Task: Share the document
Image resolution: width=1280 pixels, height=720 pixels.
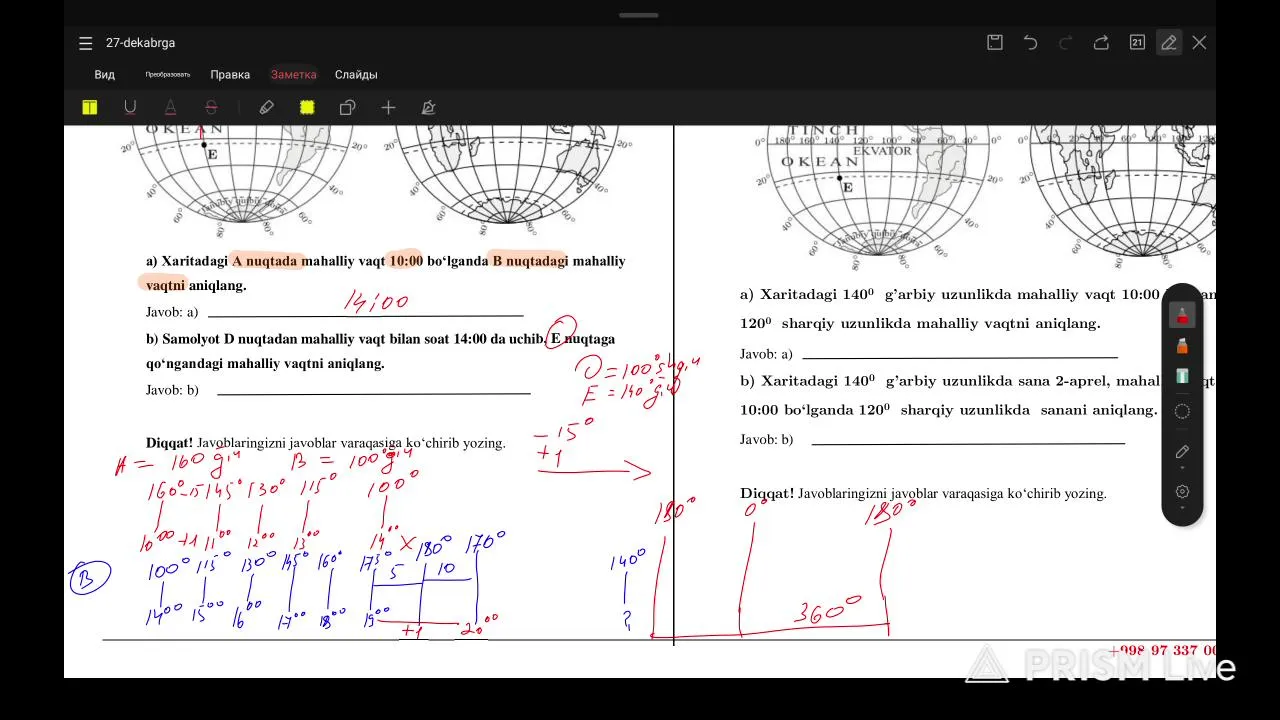Action: 1101,42
